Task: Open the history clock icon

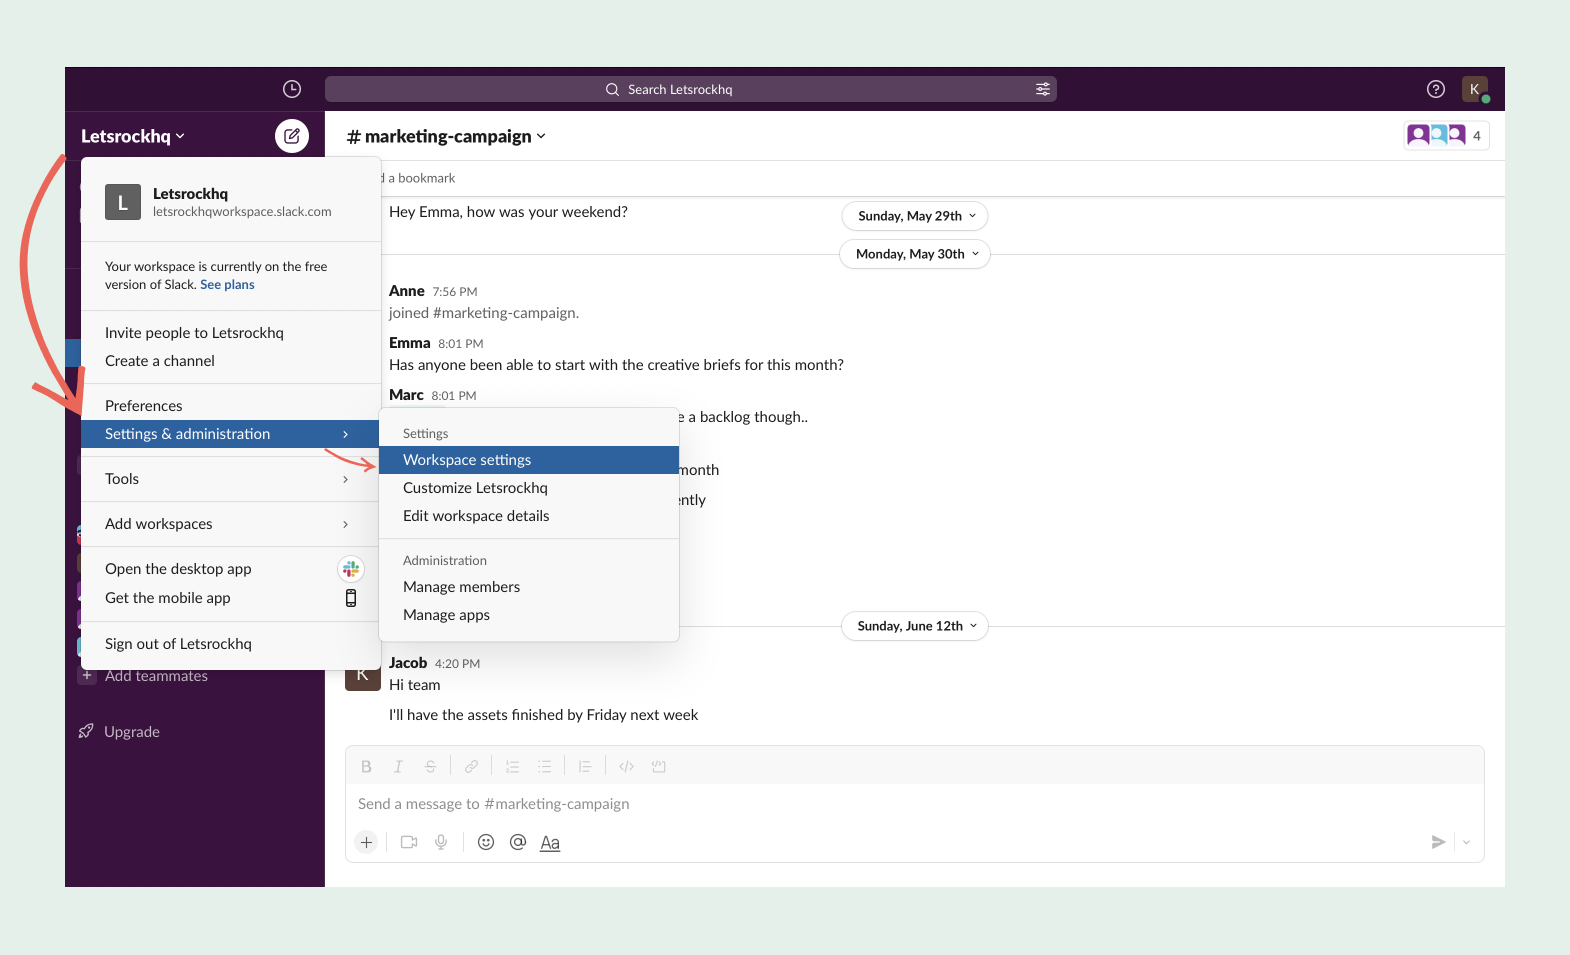Action: 292,89
